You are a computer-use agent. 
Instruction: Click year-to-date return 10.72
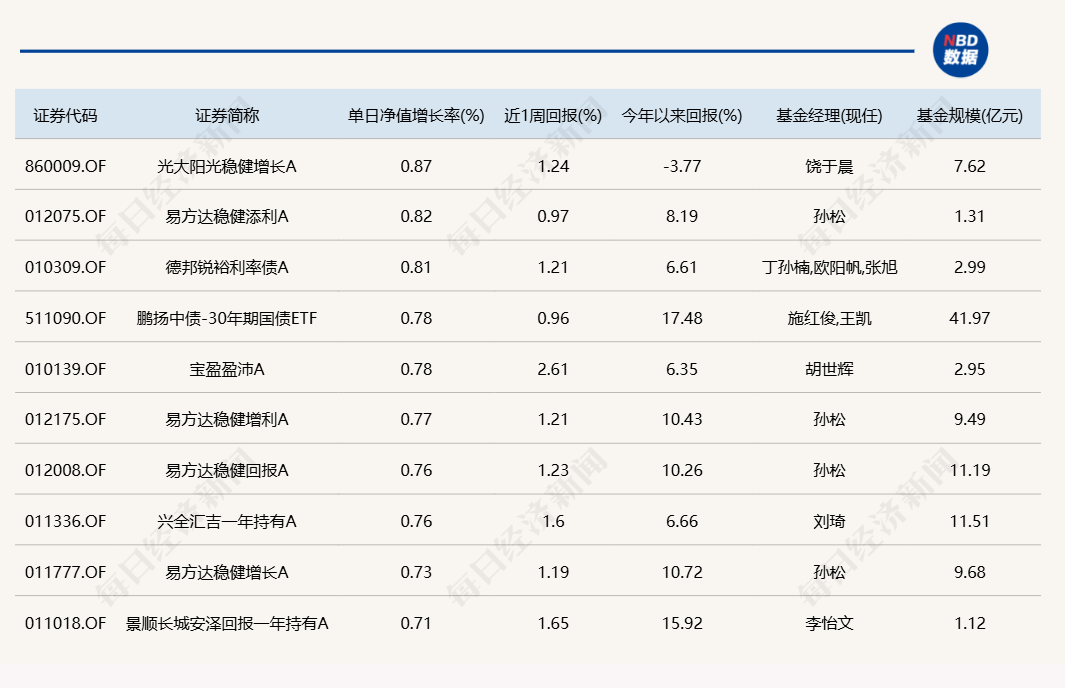click(x=682, y=573)
